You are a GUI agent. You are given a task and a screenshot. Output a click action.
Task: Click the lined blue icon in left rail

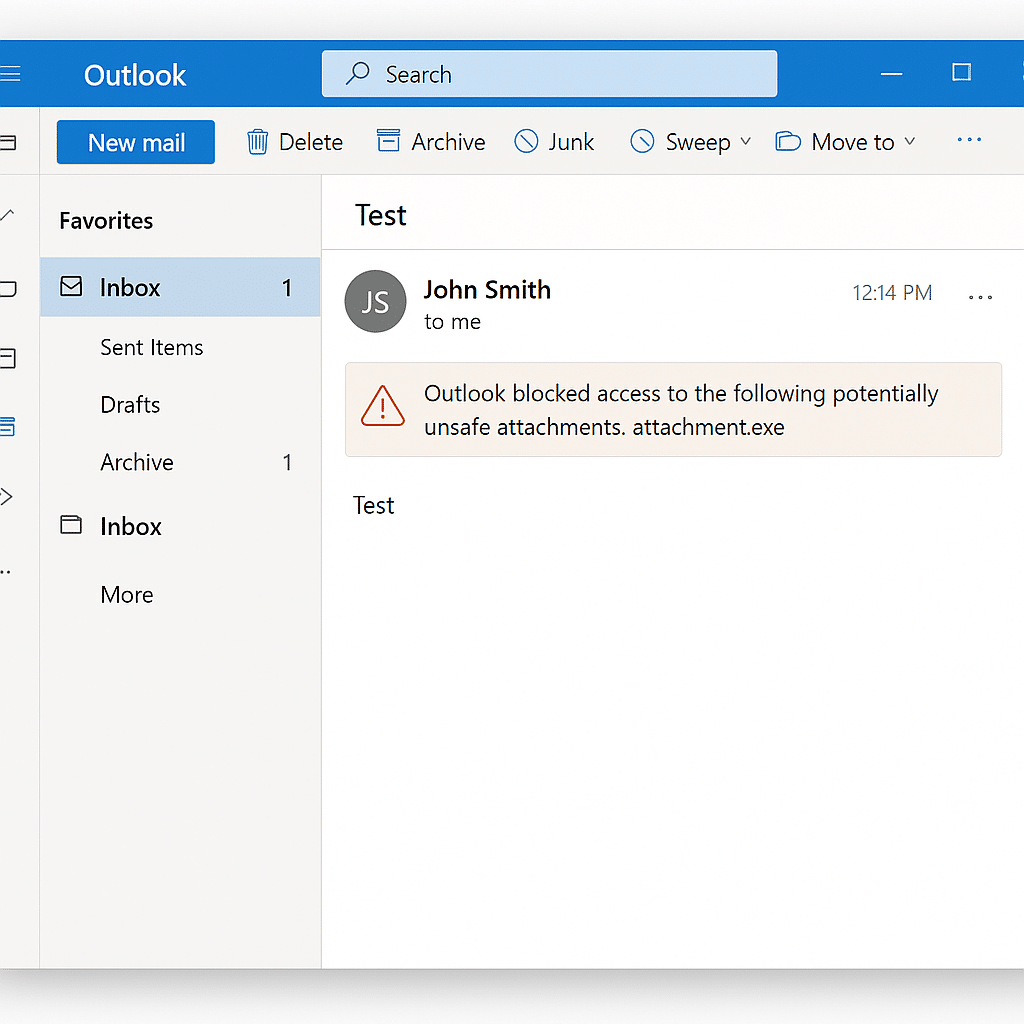click(7, 426)
